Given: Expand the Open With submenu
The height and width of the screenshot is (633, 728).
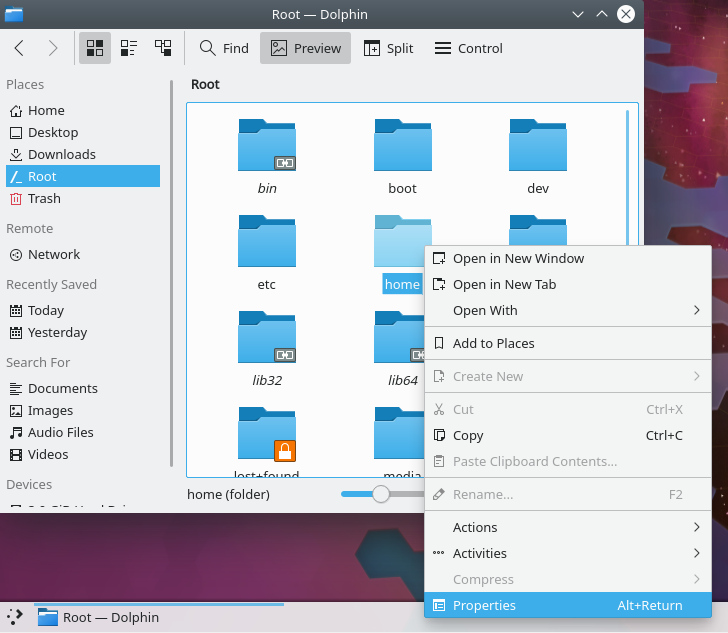Looking at the screenshot, I should (x=568, y=310).
